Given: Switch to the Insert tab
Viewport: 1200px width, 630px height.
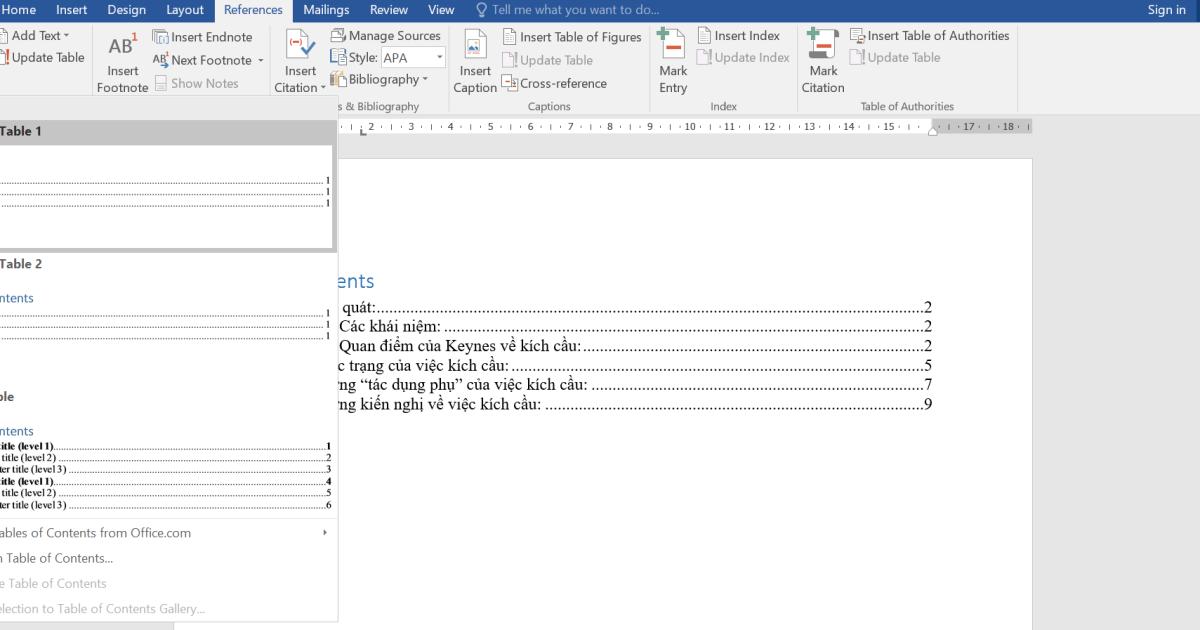Looking at the screenshot, I should [71, 10].
